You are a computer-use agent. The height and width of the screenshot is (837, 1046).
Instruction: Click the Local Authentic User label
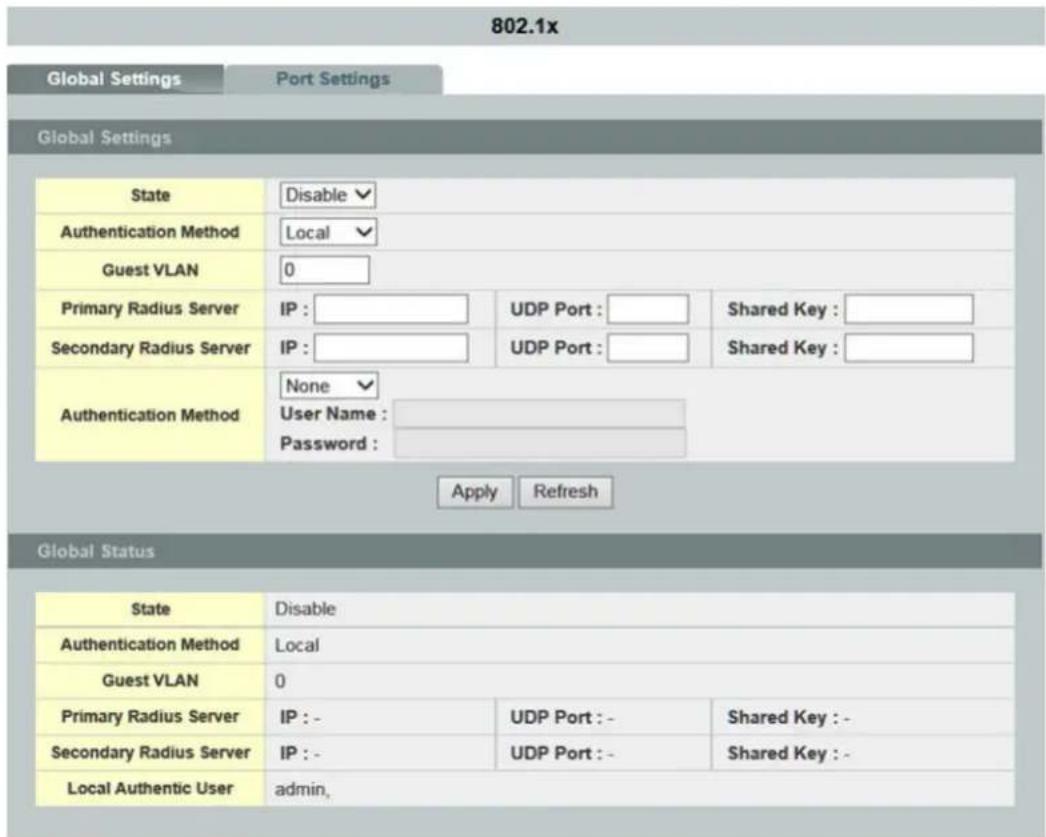tap(150, 788)
